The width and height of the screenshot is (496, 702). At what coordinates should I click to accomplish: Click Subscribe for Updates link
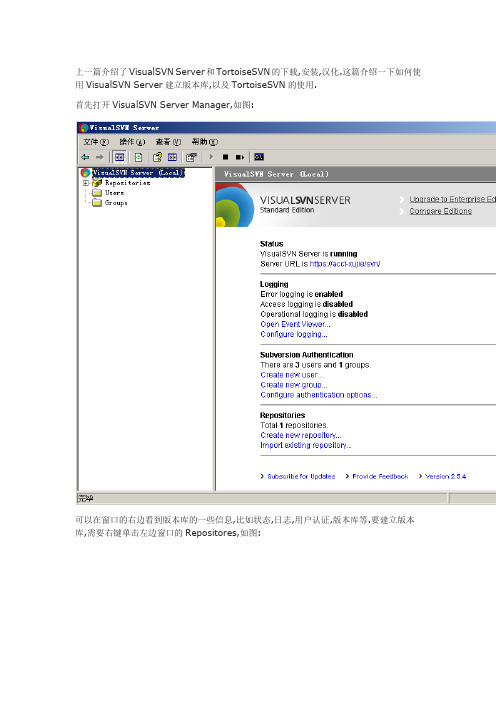coord(301,476)
